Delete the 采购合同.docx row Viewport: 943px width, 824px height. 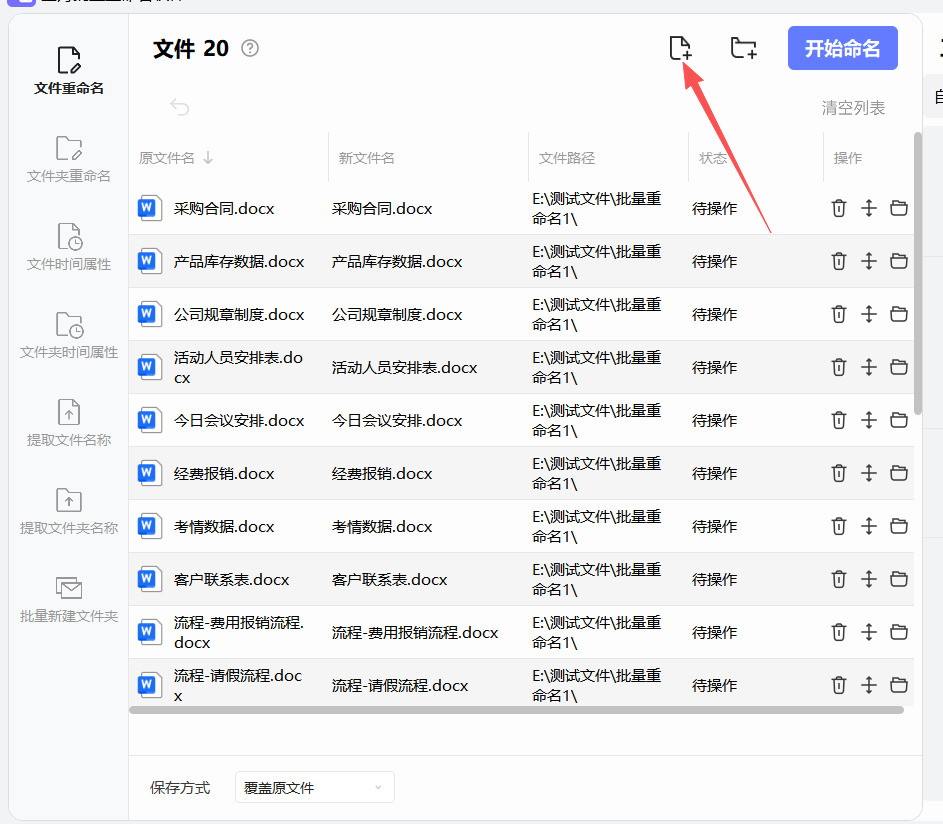838,208
